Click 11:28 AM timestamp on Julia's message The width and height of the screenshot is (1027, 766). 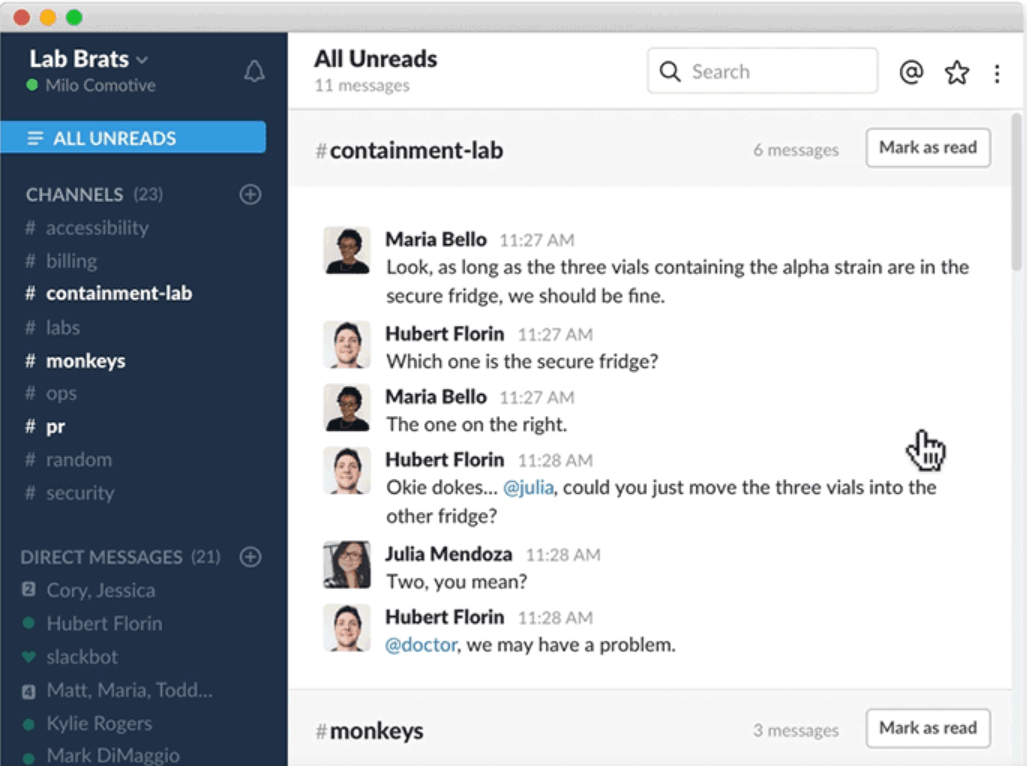click(563, 555)
